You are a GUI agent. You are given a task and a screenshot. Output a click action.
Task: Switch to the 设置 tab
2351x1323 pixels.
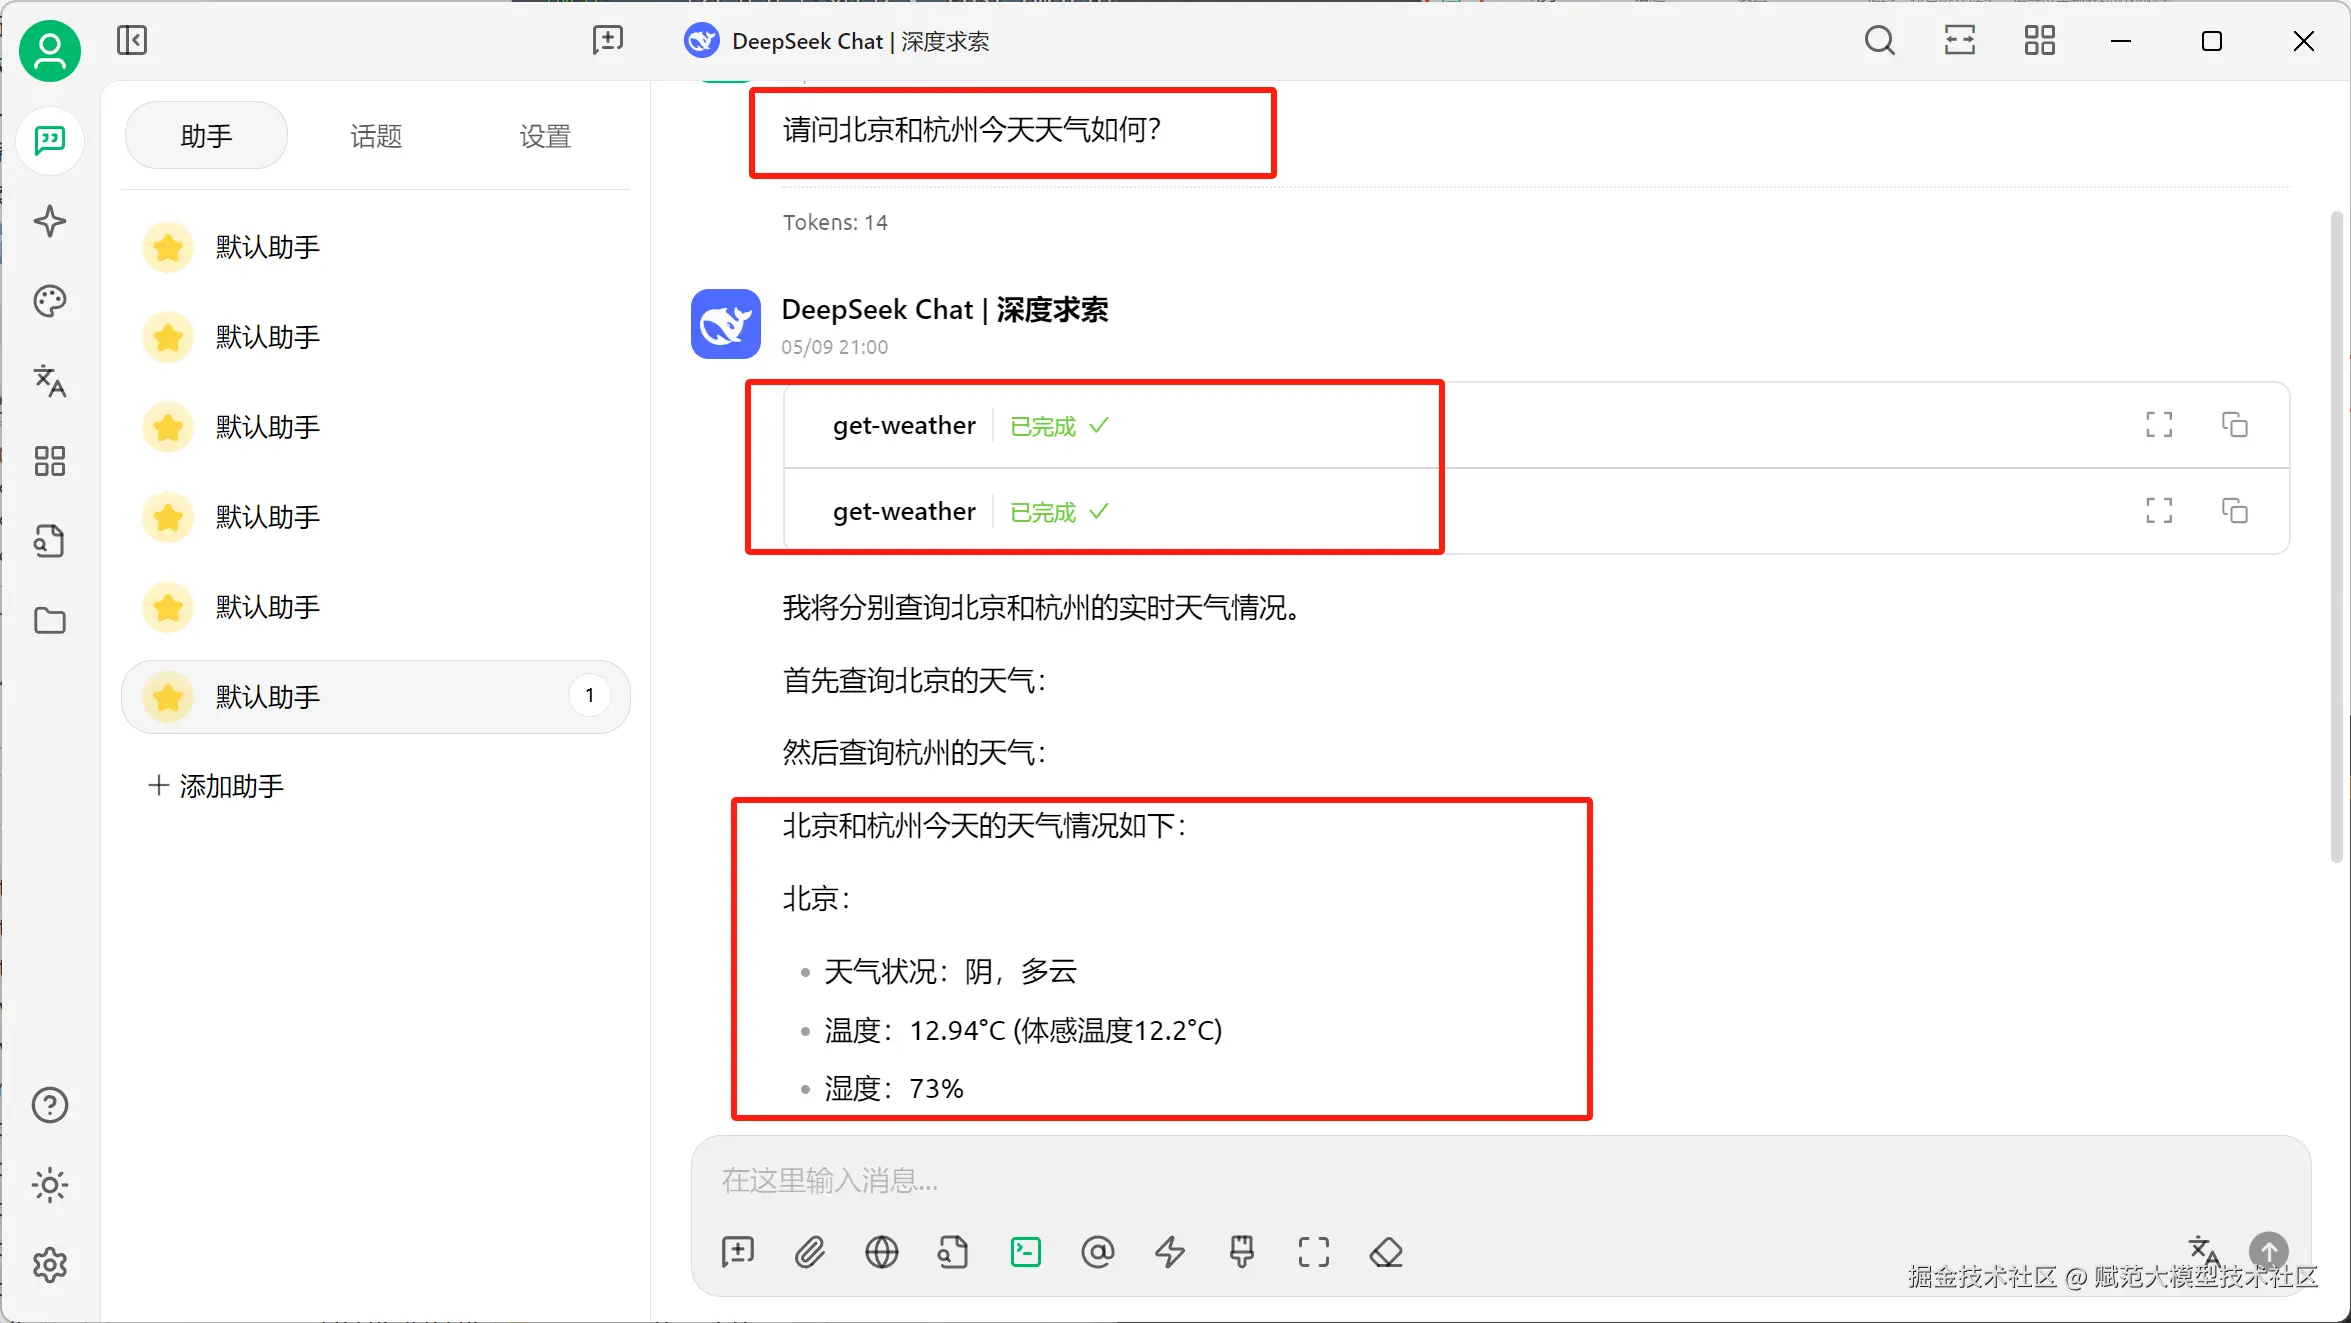[545, 136]
